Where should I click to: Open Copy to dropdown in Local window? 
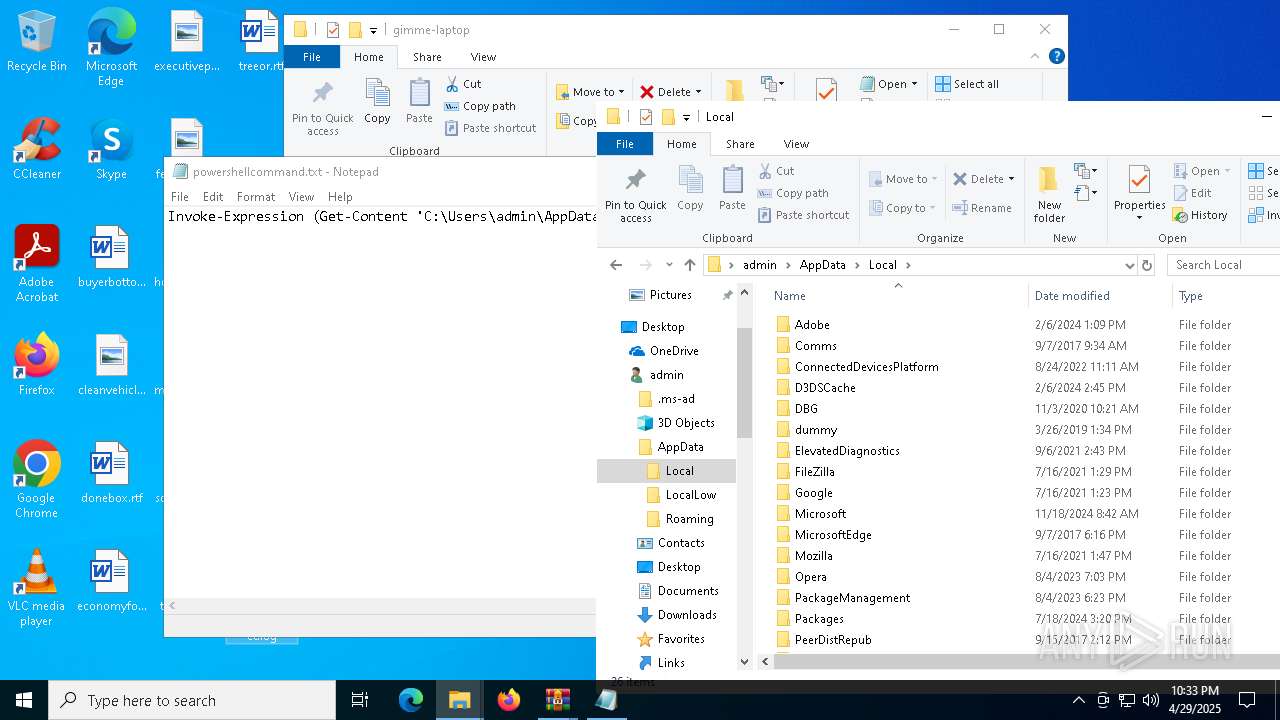[x=902, y=208]
